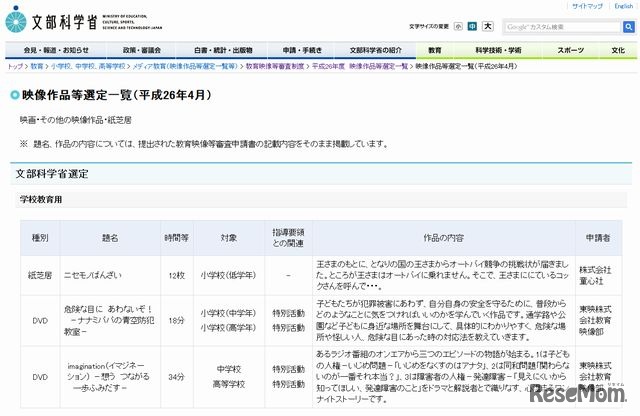Screen dimensions: 640x416
Task: Open 白書・統計・出版物 menu
Action: pos(223,50)
